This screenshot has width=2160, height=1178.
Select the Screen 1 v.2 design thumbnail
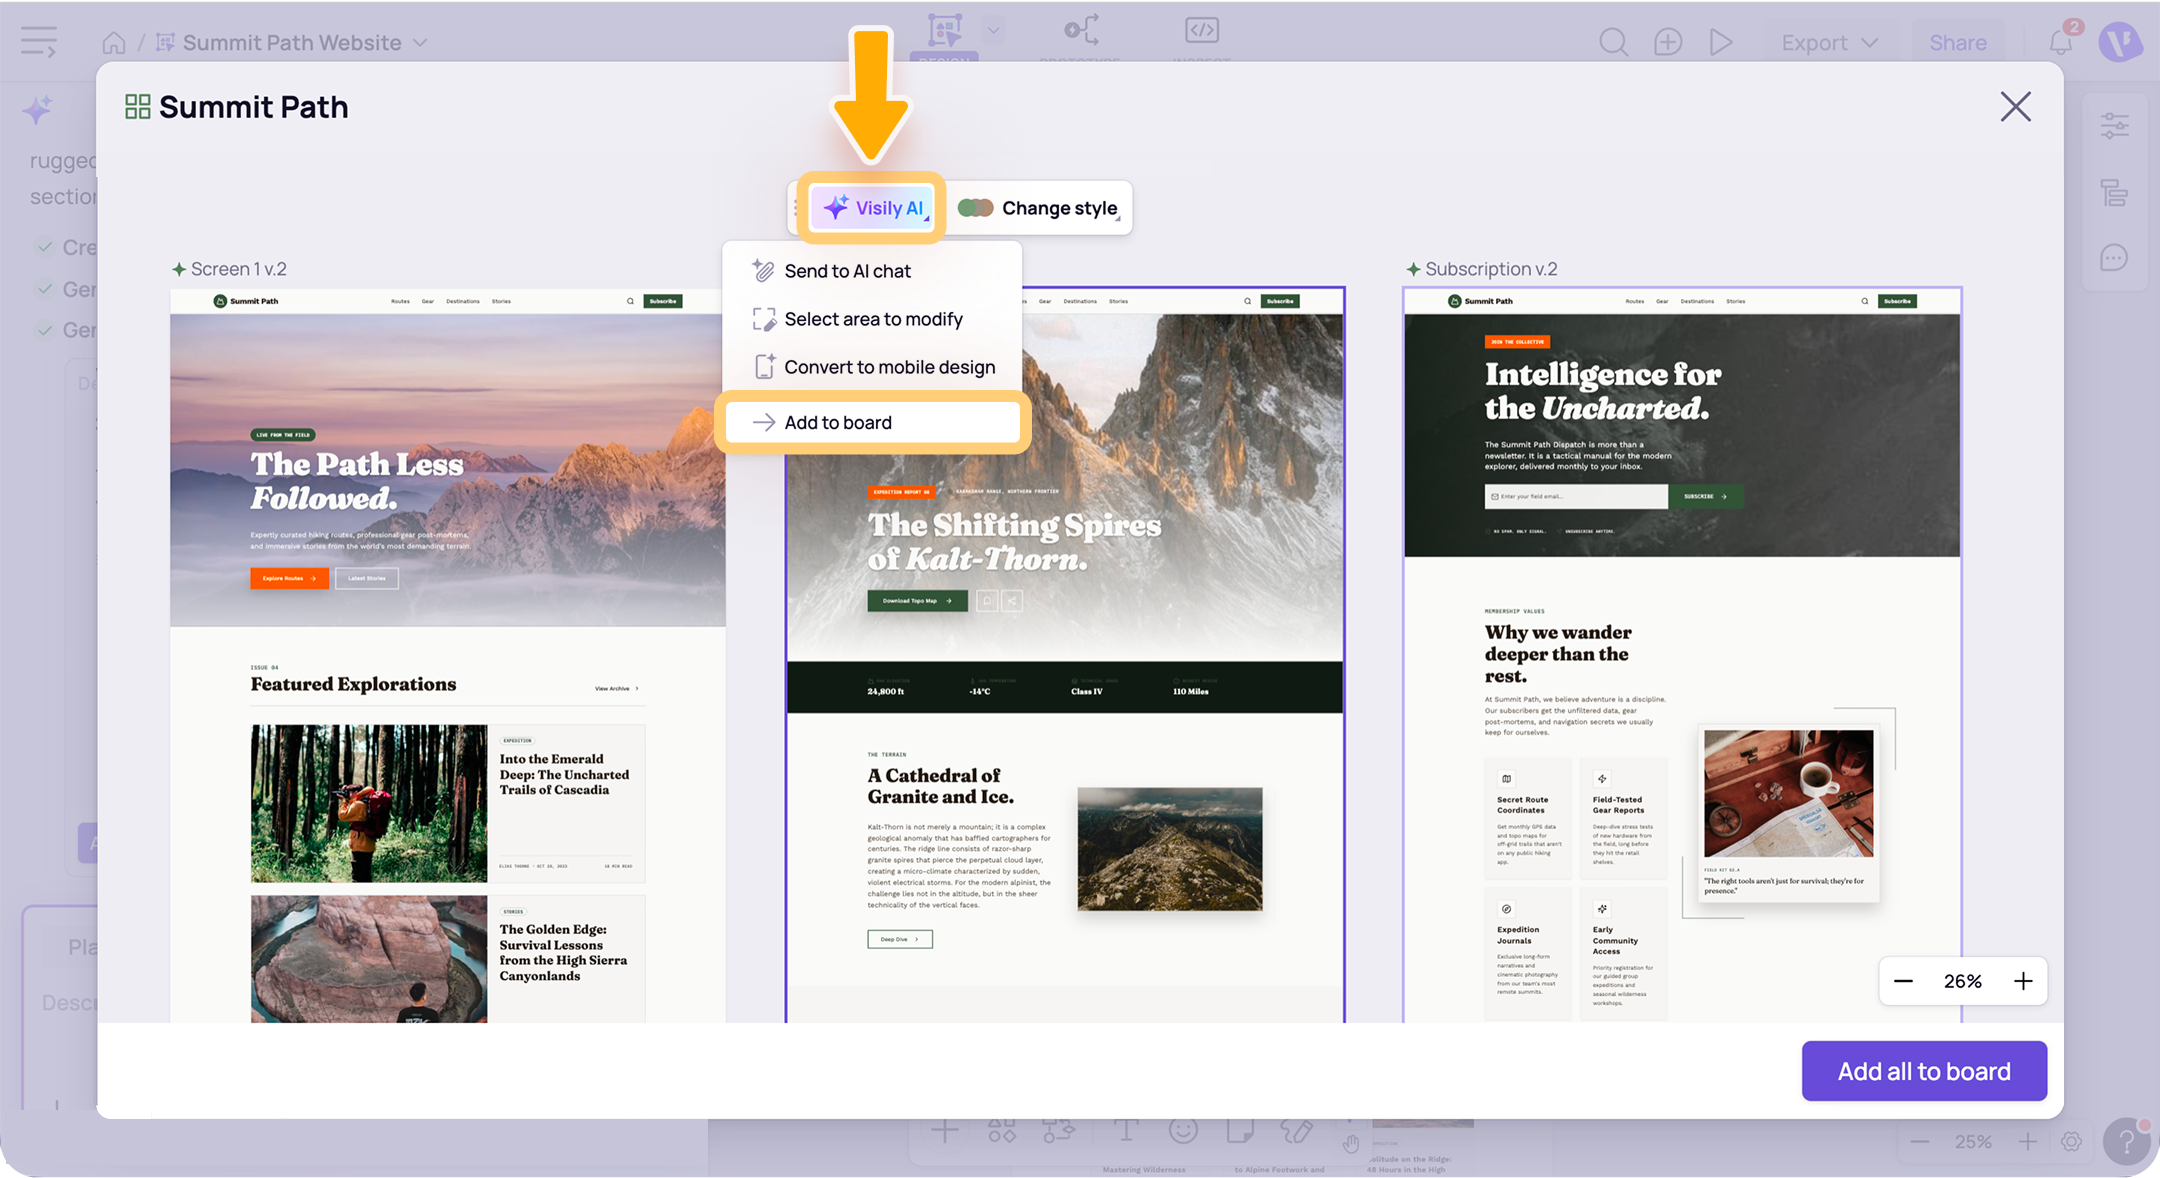coord(448,656)
